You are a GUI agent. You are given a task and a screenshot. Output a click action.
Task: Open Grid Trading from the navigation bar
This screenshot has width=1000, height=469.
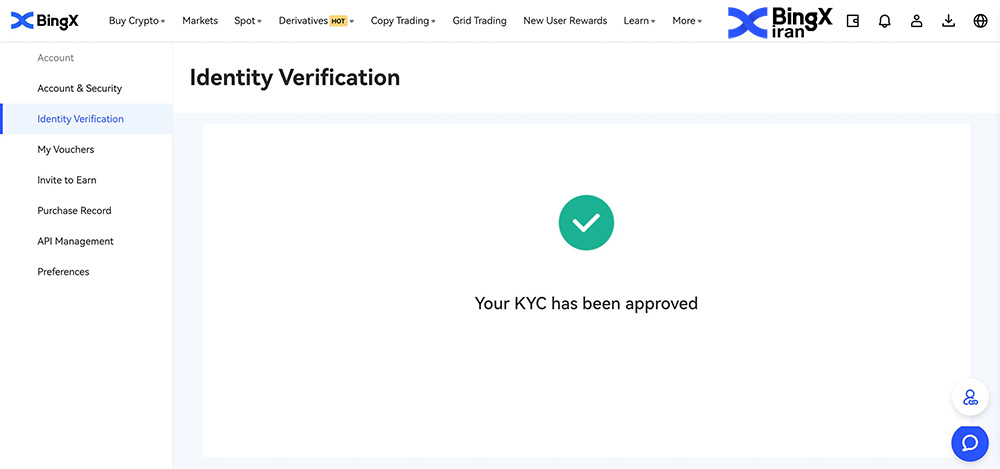(x=479, y=21)
